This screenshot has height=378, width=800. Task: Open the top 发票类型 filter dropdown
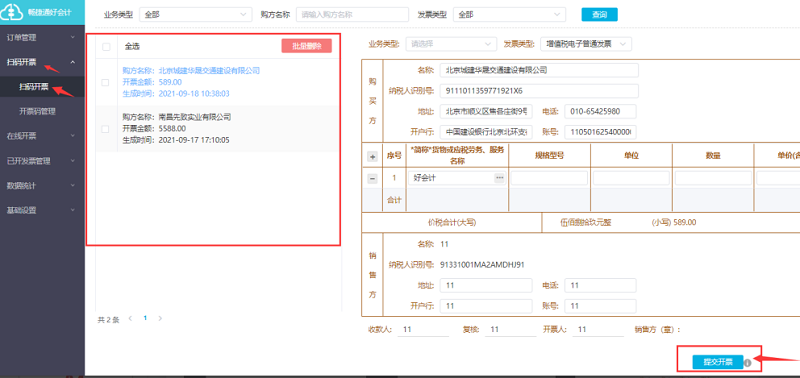click(x=509, y=15)
